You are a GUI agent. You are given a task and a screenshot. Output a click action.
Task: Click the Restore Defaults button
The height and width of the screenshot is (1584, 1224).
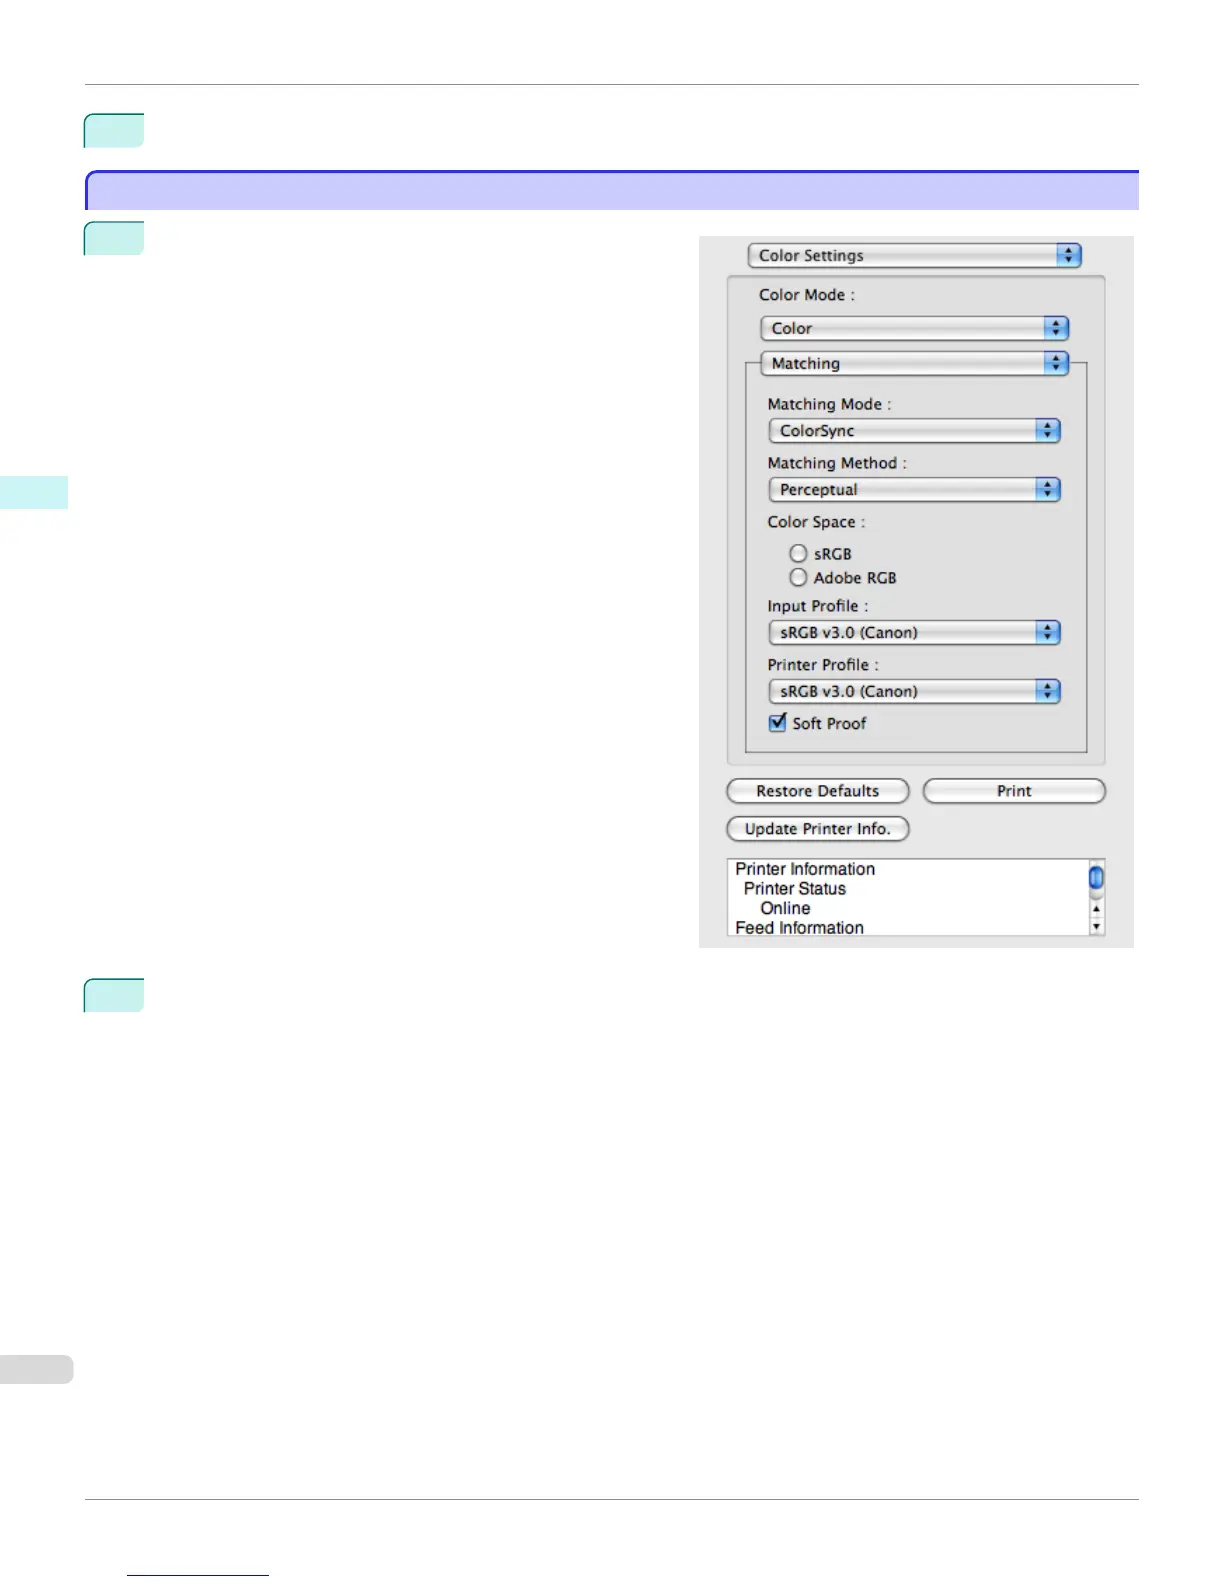pos(817,791)
